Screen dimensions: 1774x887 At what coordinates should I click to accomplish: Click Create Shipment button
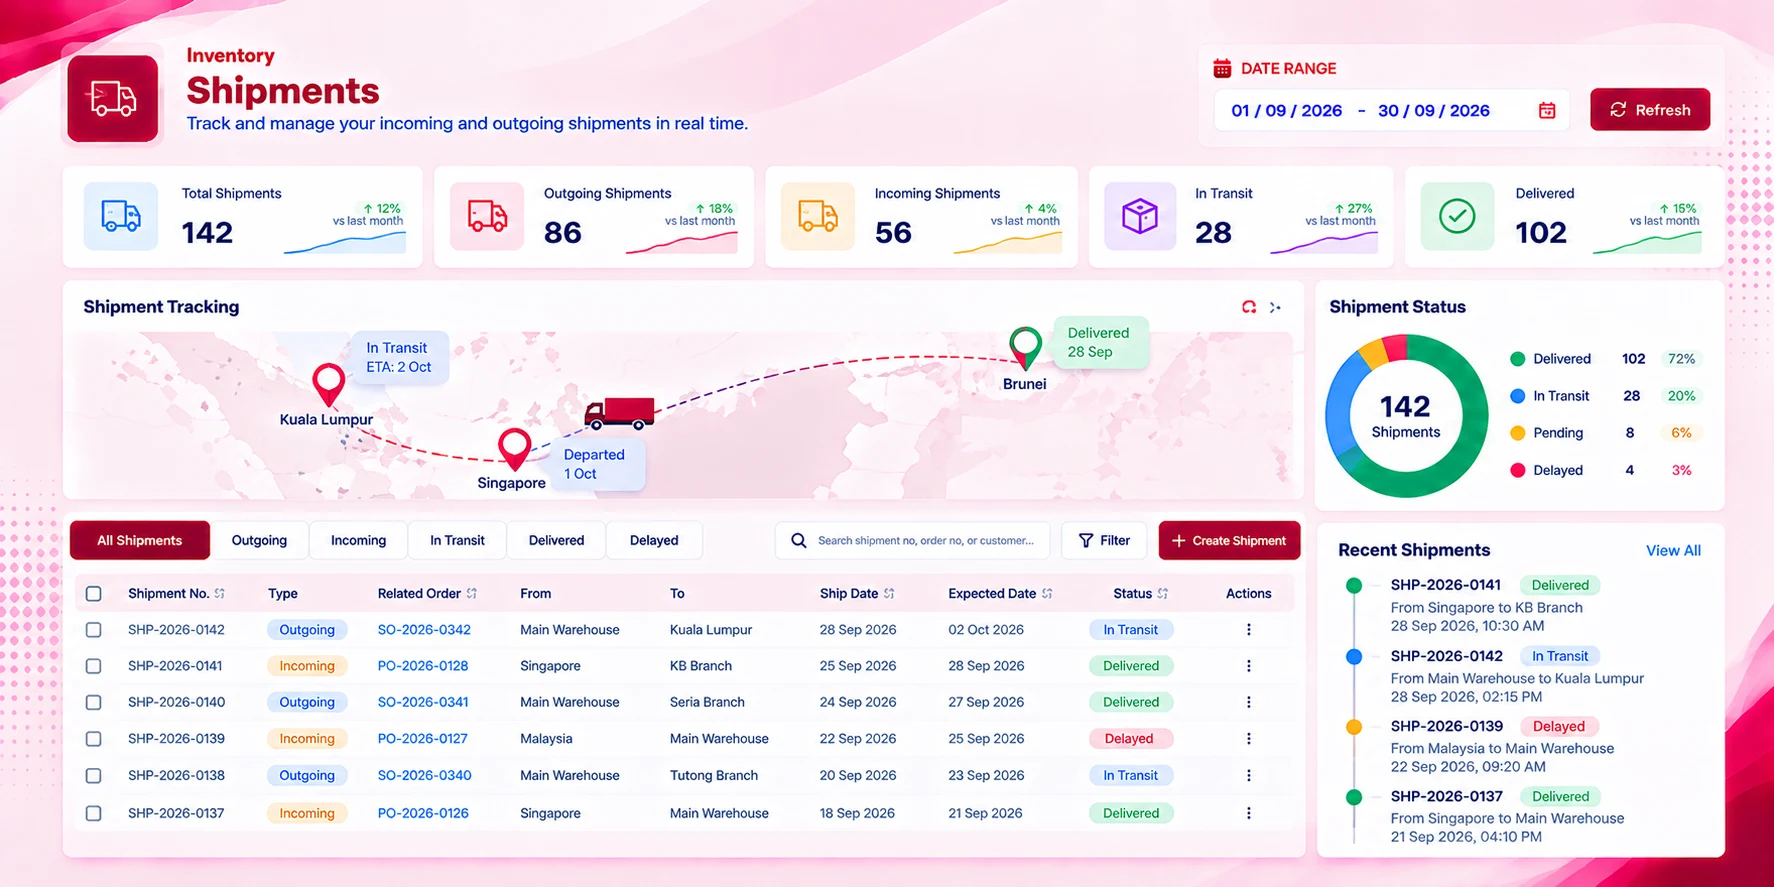click(x=1229, y=540)
